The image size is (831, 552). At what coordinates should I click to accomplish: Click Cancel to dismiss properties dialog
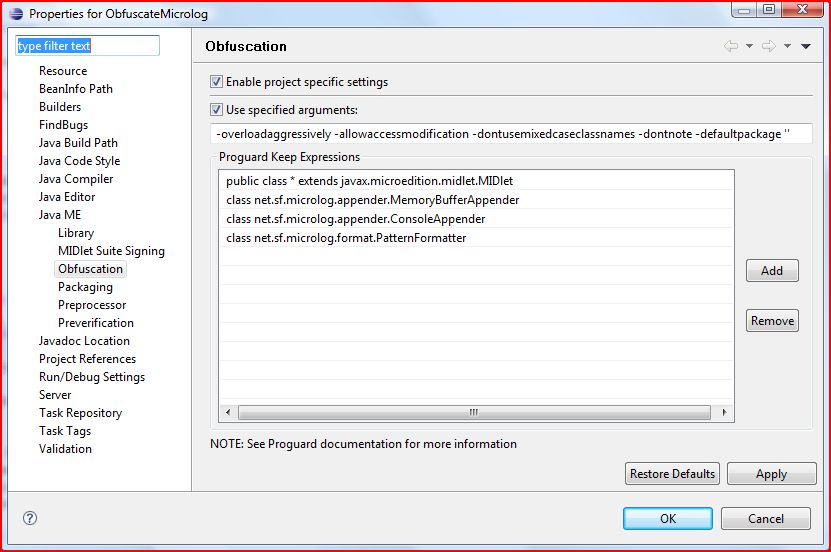pyautogui.click(x=766, y=518)
